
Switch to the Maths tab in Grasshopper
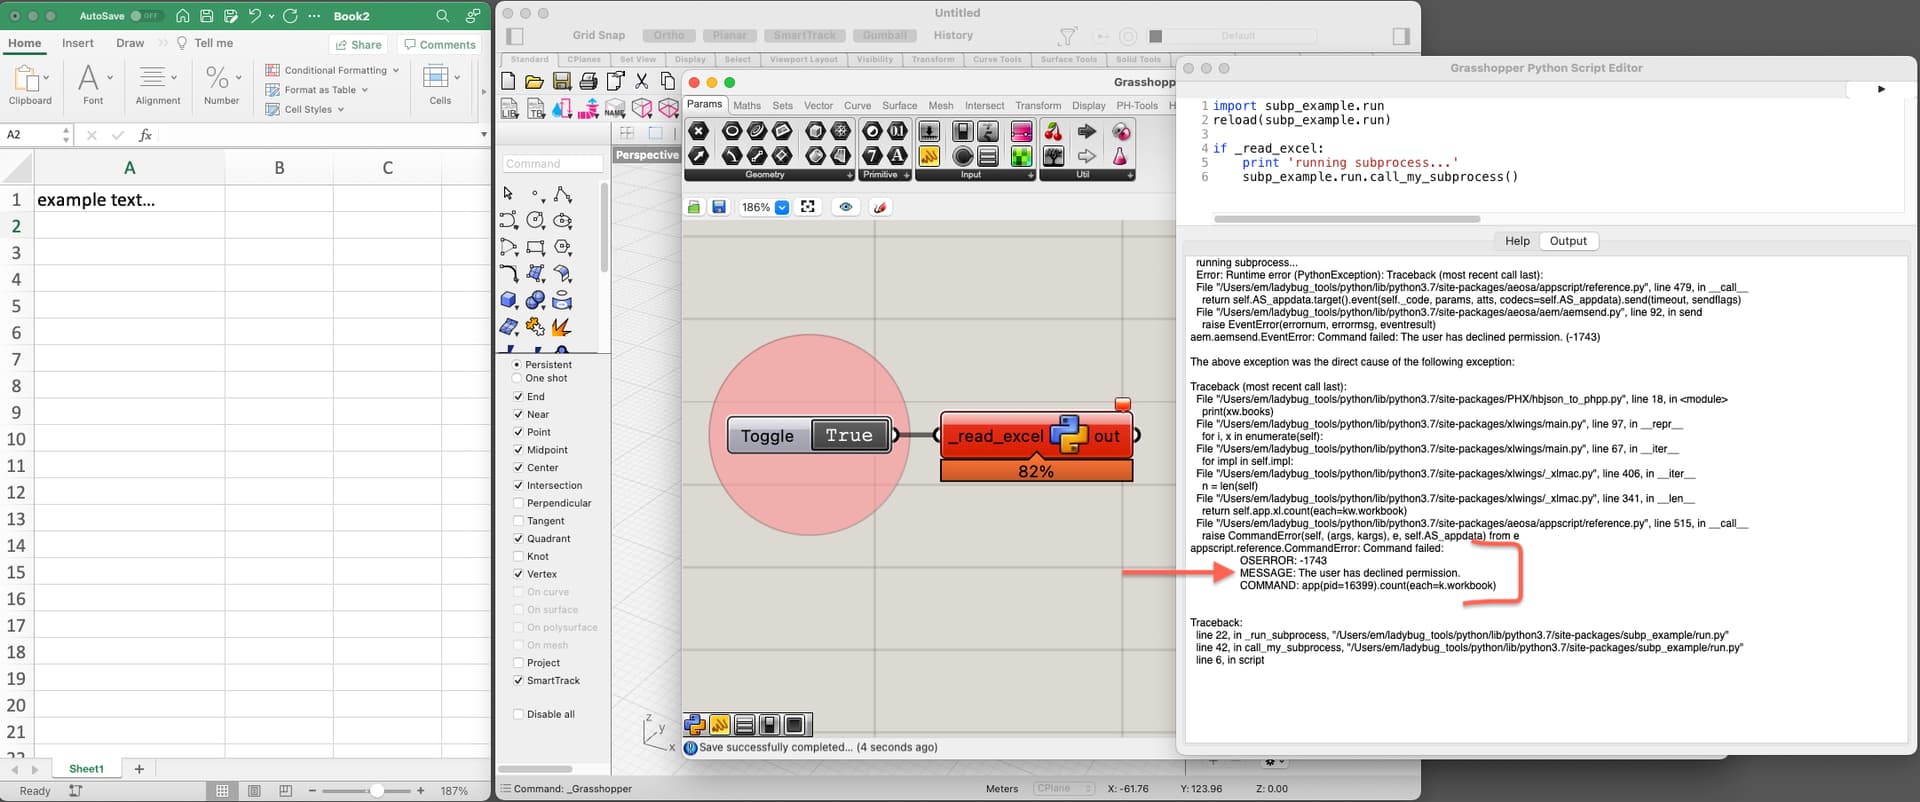tap(746, 105)
